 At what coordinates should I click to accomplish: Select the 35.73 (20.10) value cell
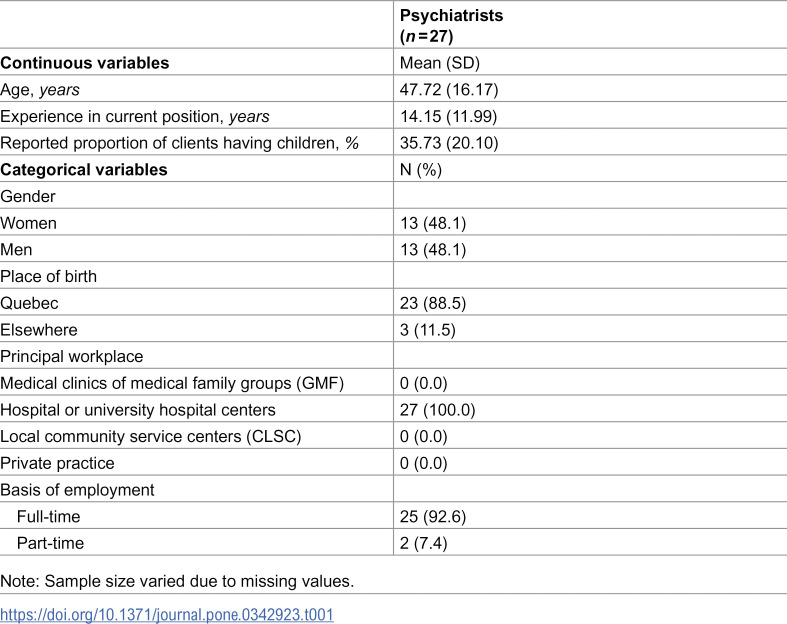[449, 143]
